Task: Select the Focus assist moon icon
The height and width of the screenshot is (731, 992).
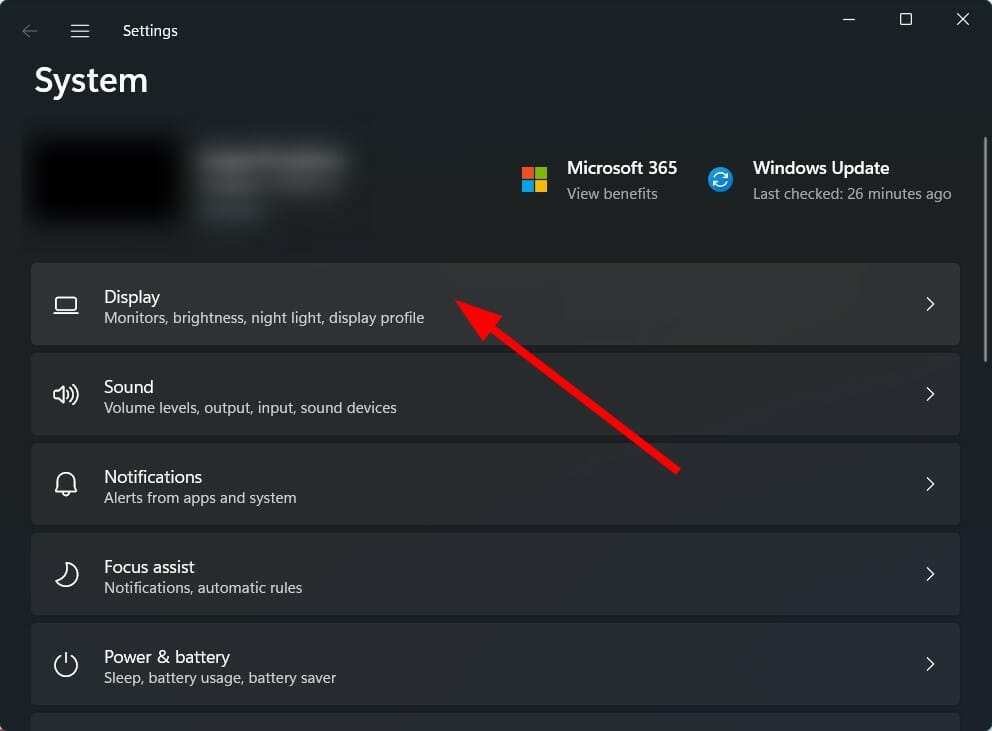Action: click(x=65, y=574)
